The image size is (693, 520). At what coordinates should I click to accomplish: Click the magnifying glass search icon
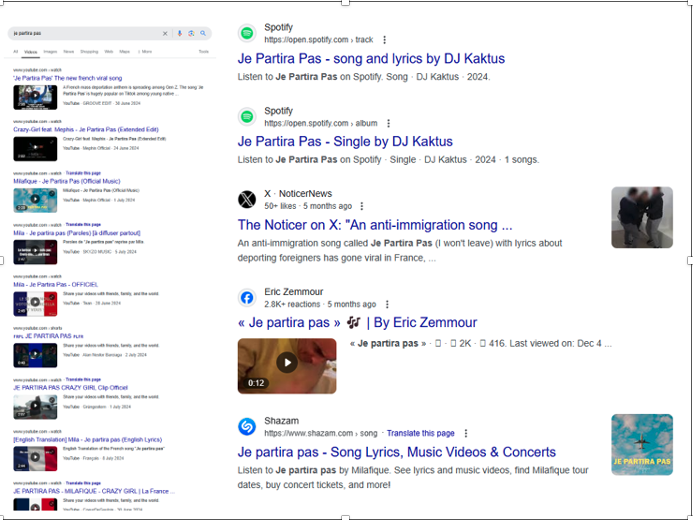pos(203,34)
